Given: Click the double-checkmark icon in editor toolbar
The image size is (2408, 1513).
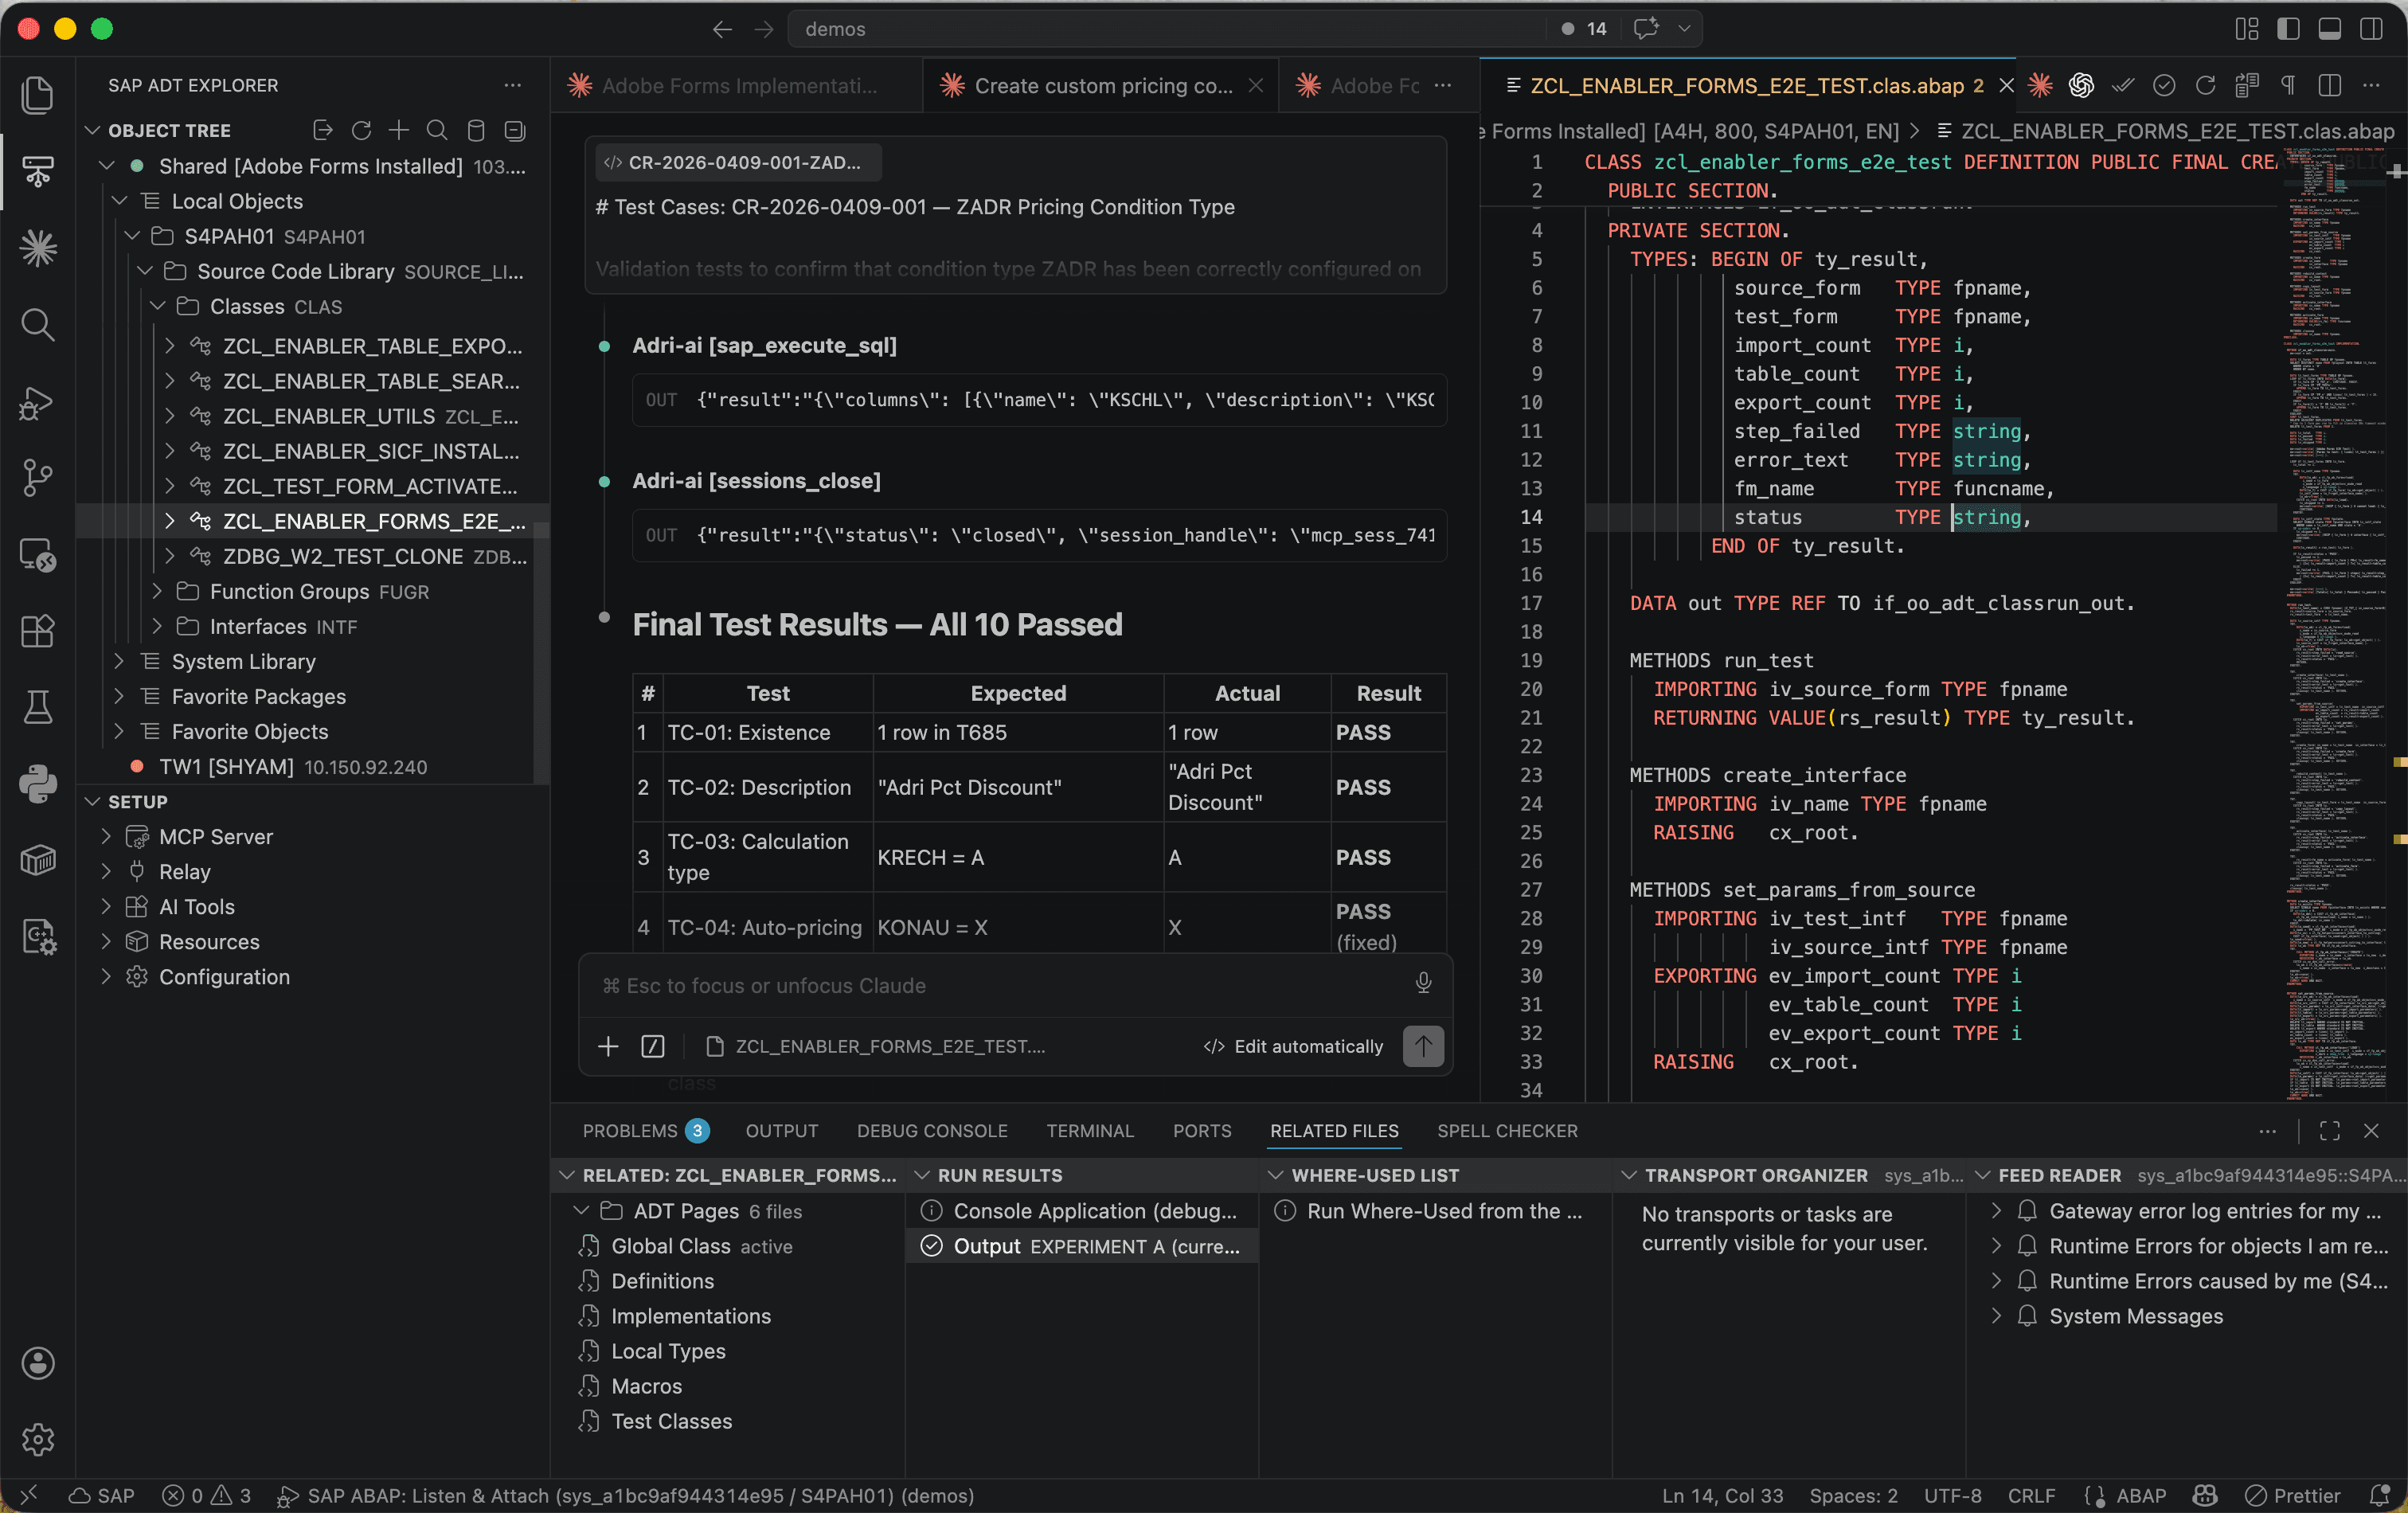Looking at the screenshot, I should tap(2122, 85).
